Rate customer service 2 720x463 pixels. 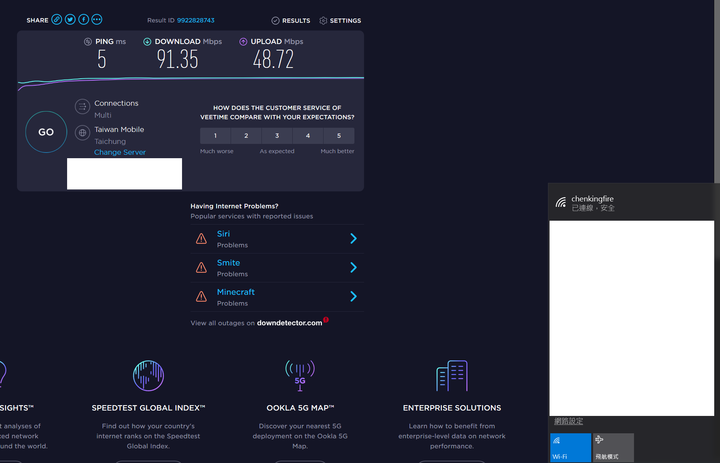pyautogui.click(x=246, y=136)
